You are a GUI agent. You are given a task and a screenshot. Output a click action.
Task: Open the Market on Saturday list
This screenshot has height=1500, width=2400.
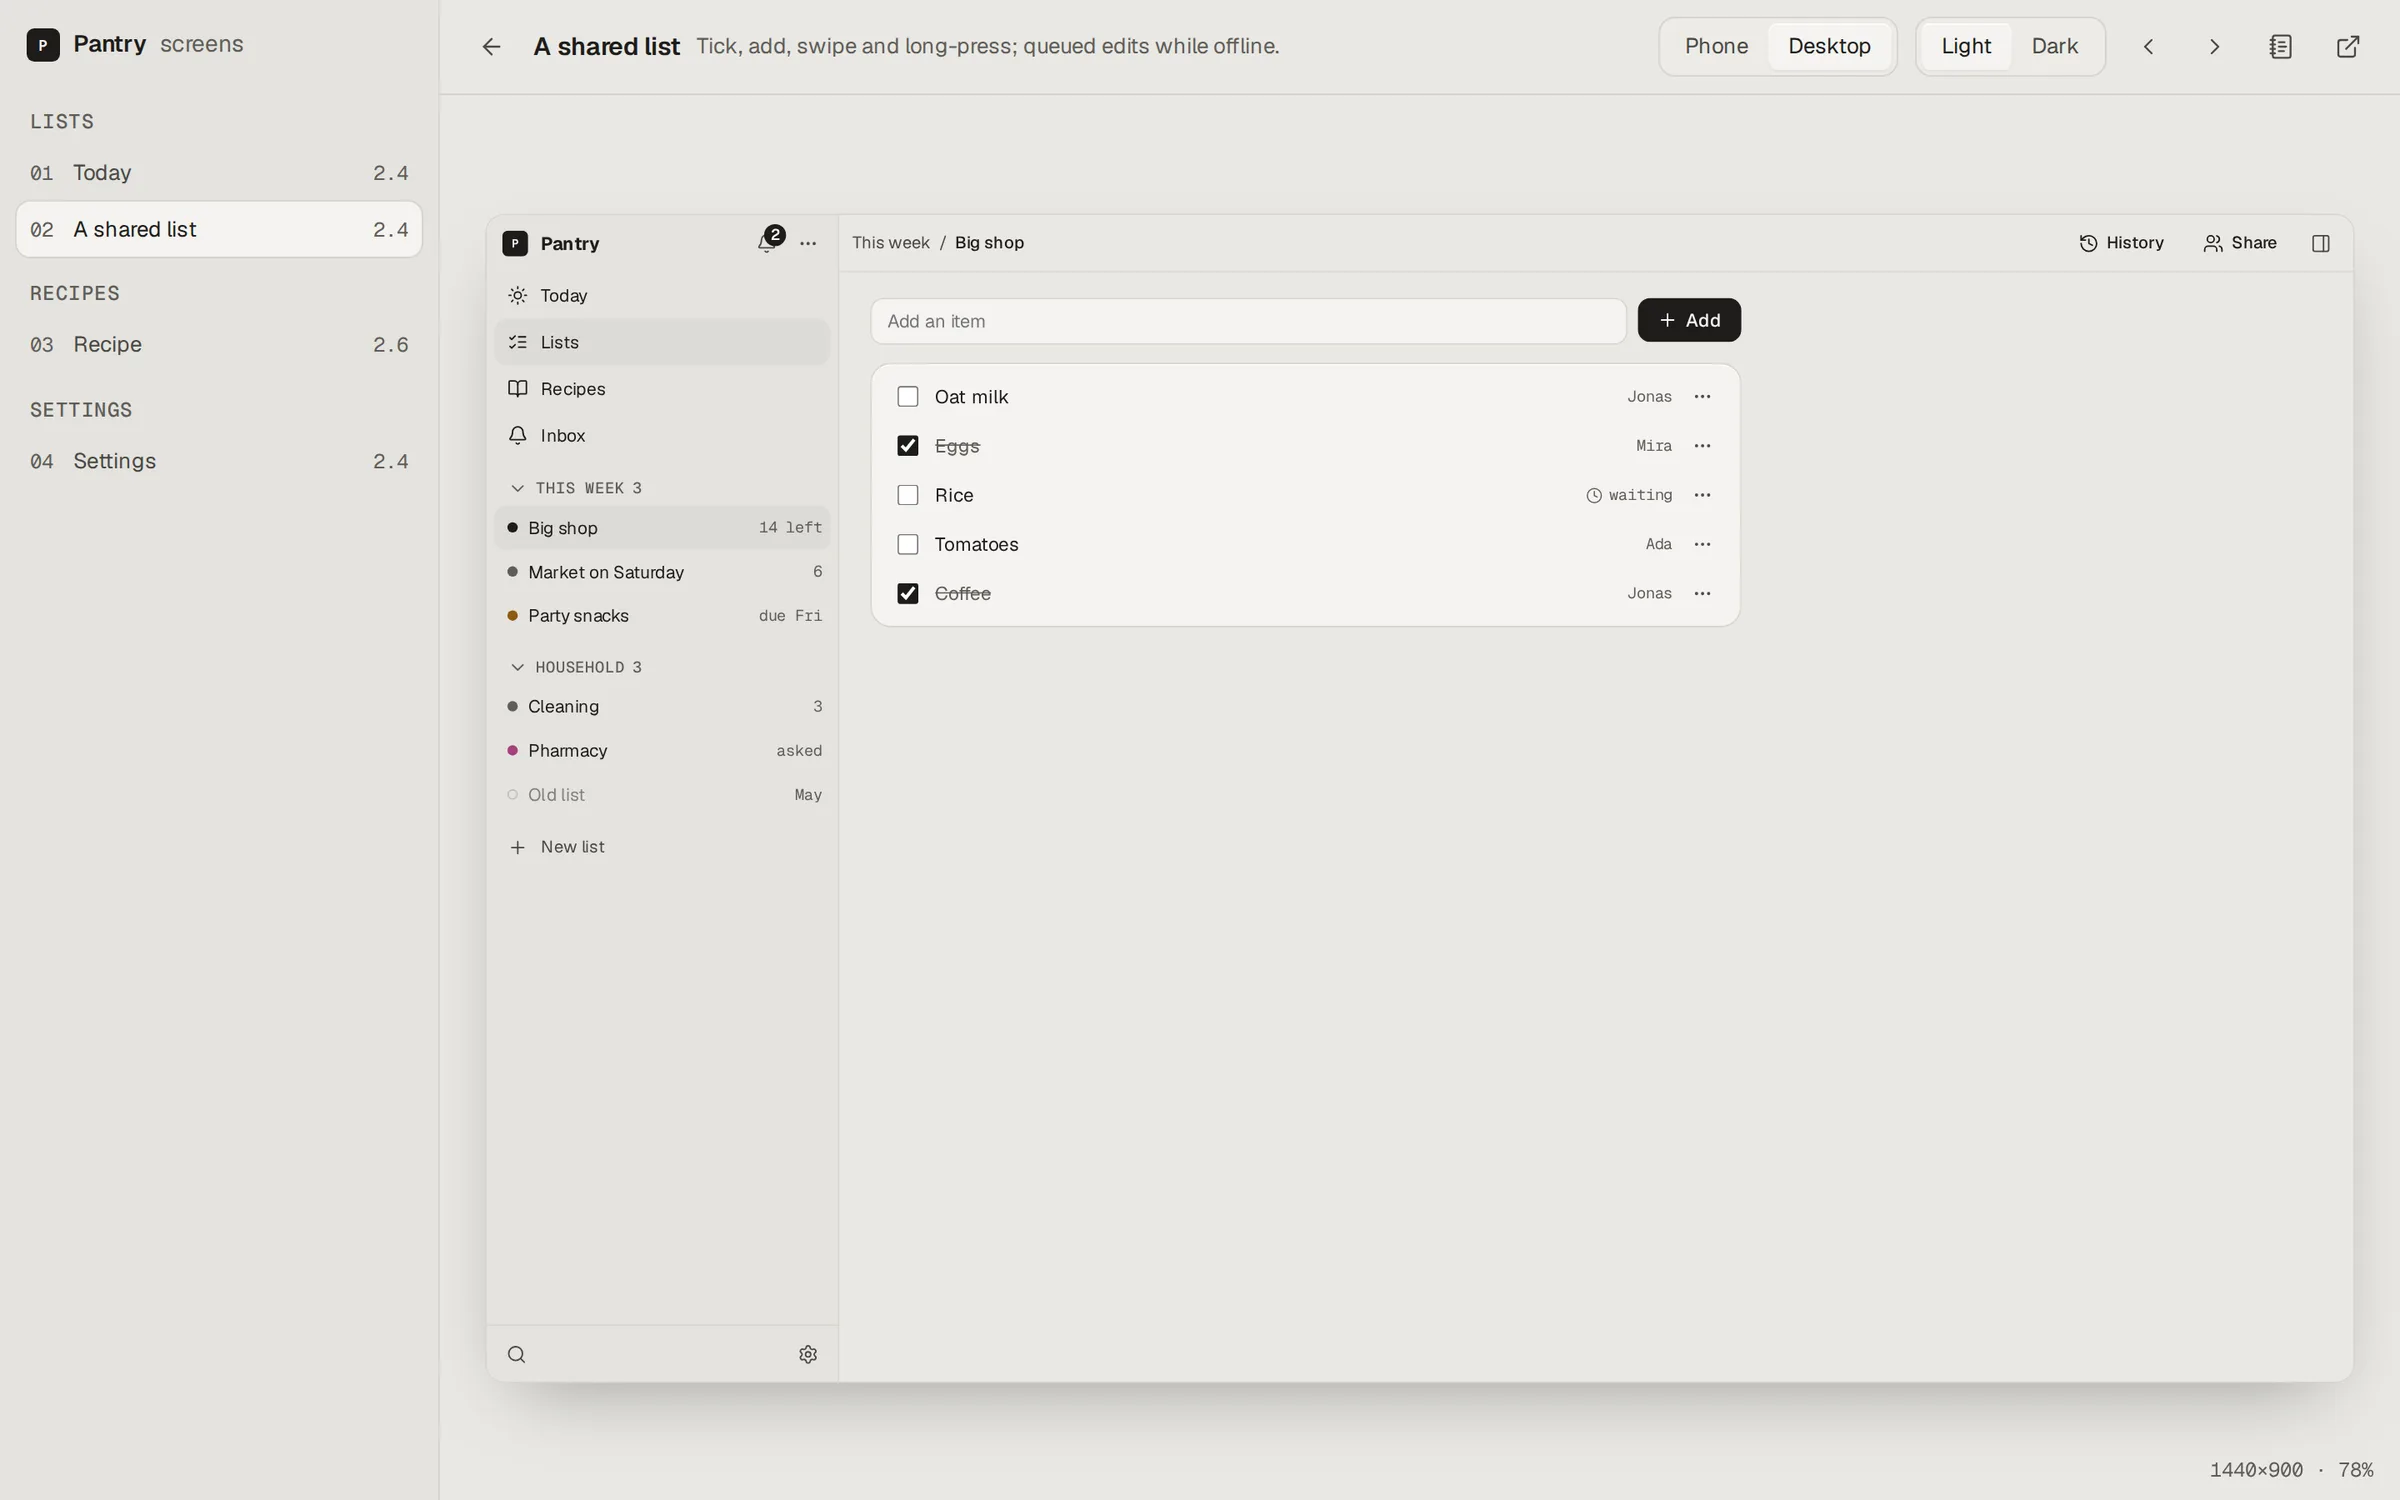662,572
